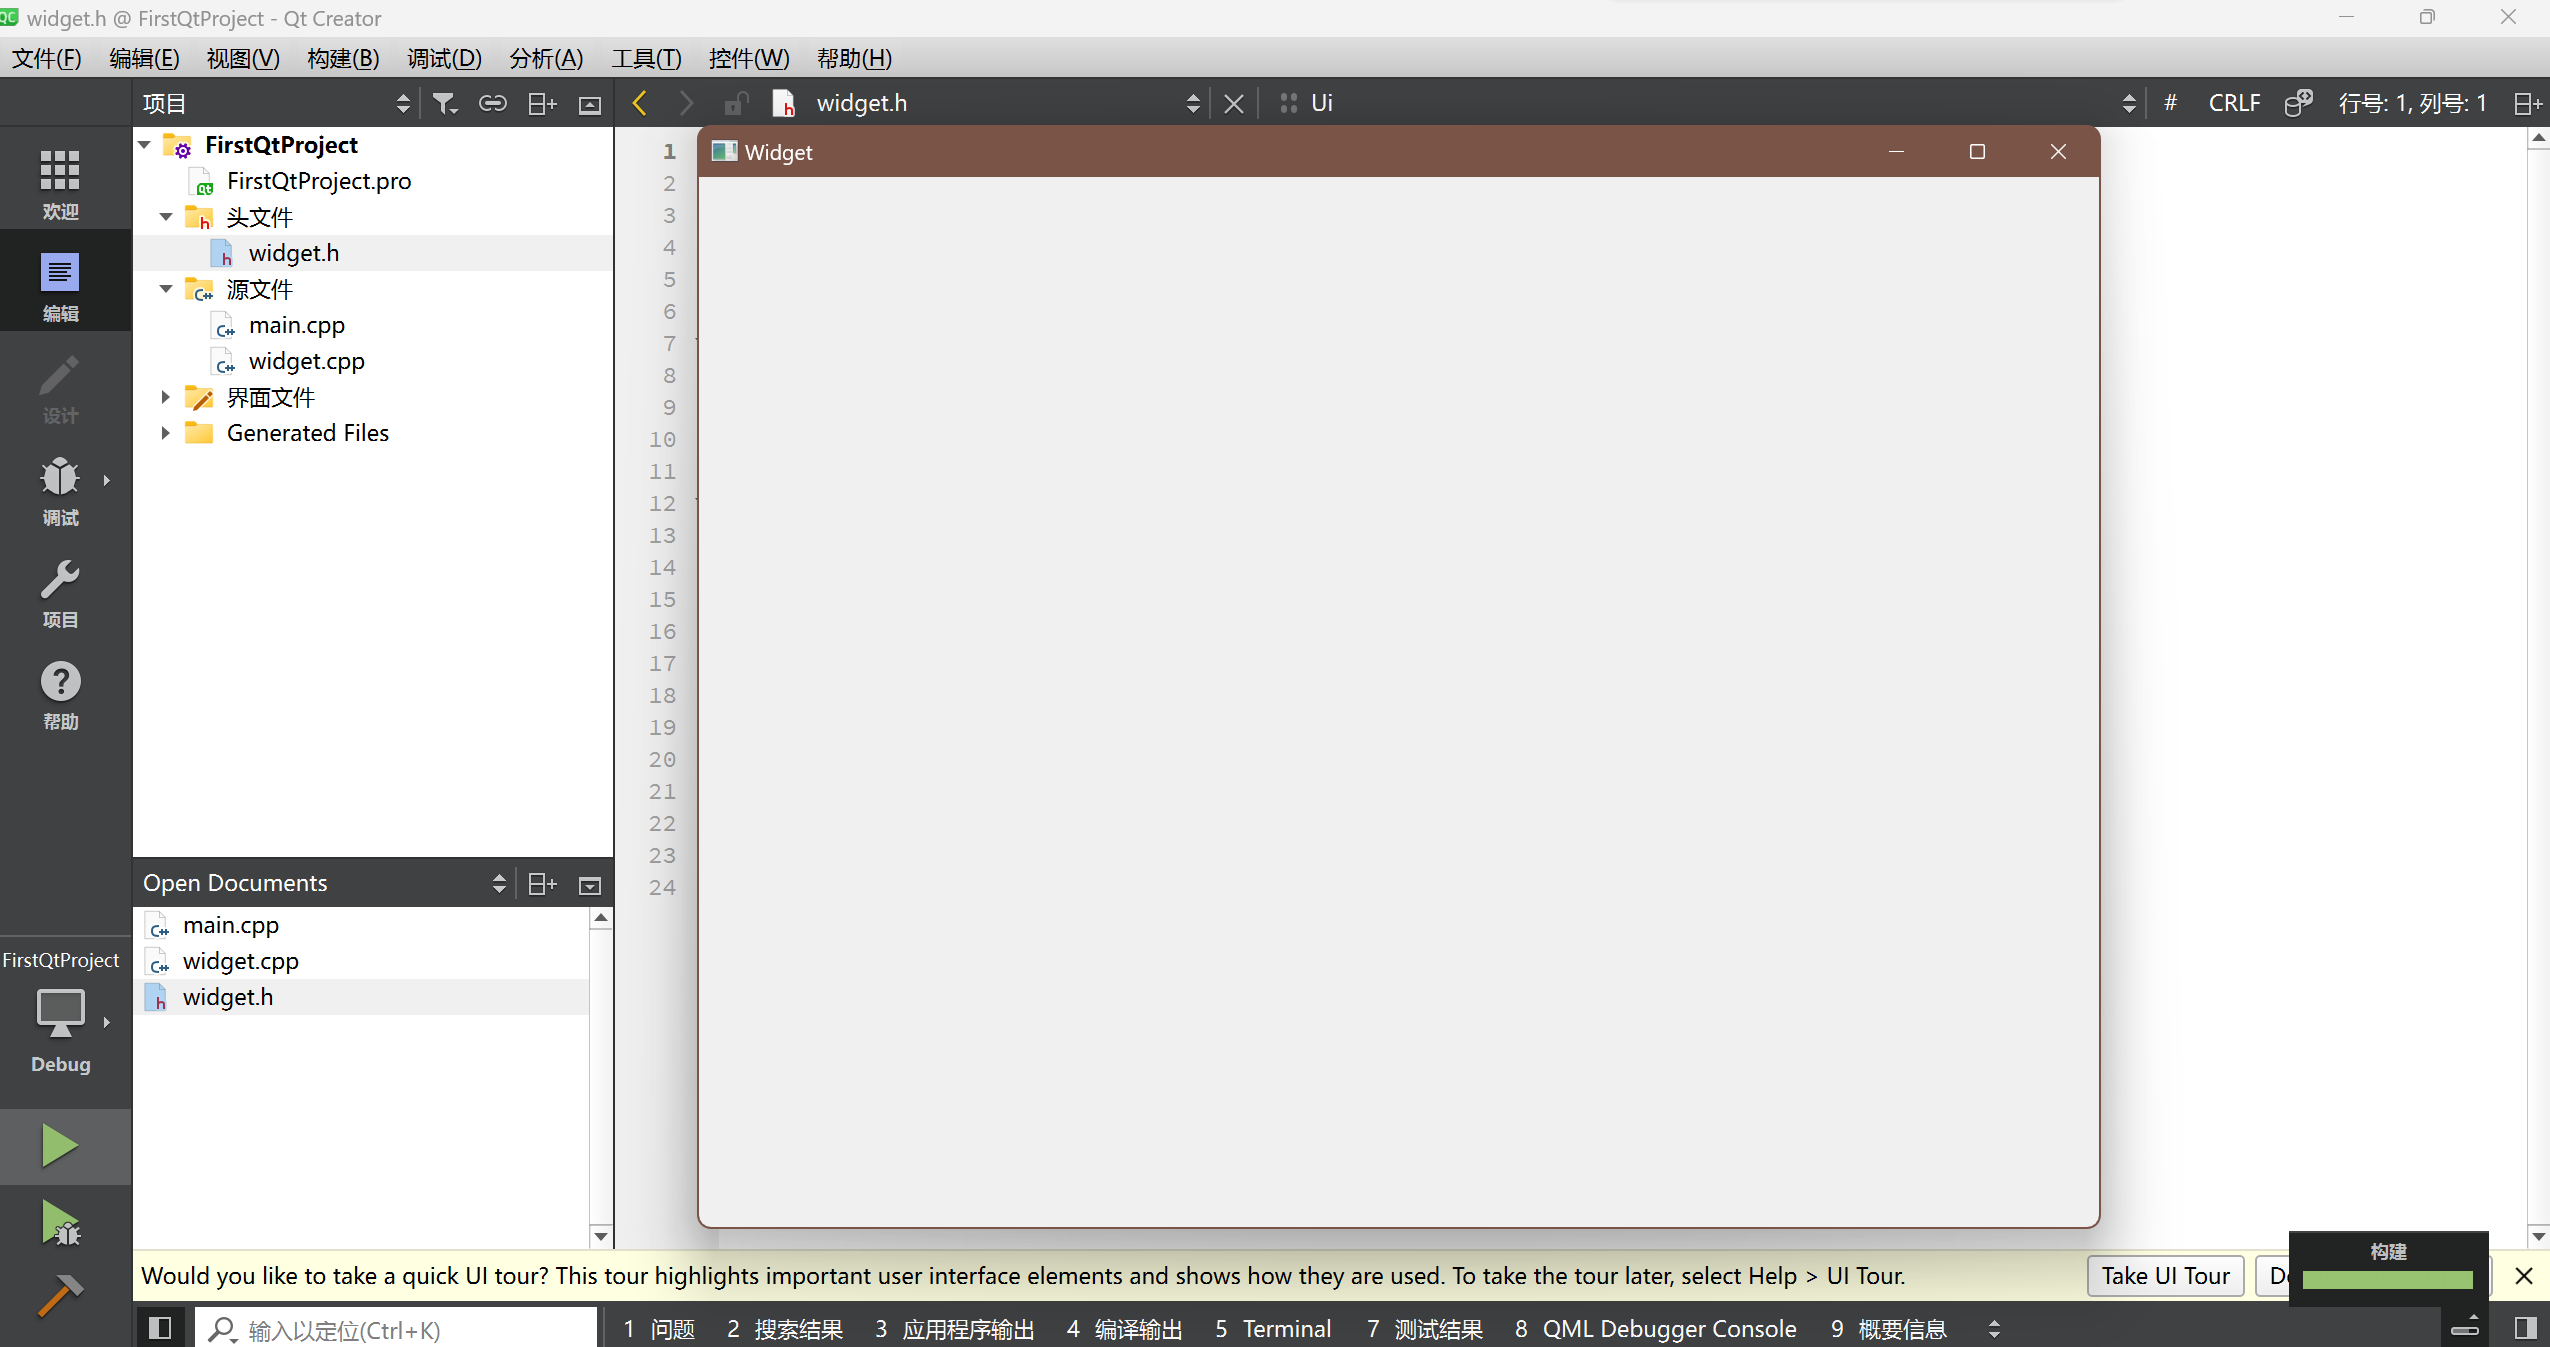The height and width of the screenshot is (1347, 2550).
Task: Open the 视图(V) menu
Action: click(243, 58)
